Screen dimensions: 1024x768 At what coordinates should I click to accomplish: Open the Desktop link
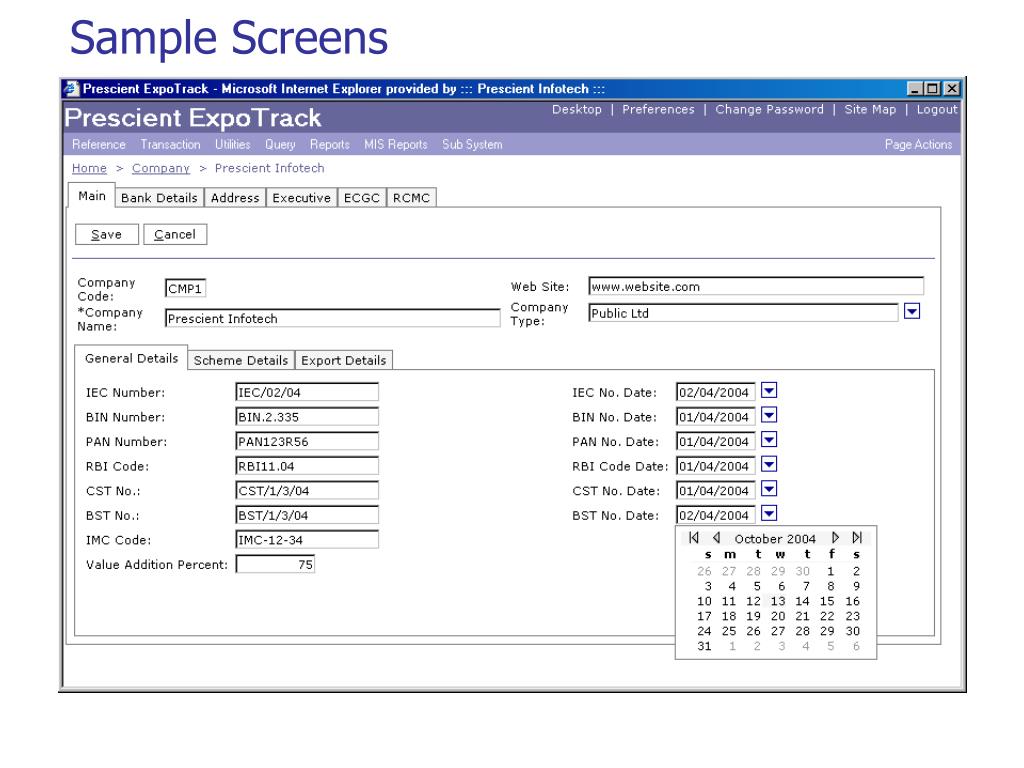point(577,109)
